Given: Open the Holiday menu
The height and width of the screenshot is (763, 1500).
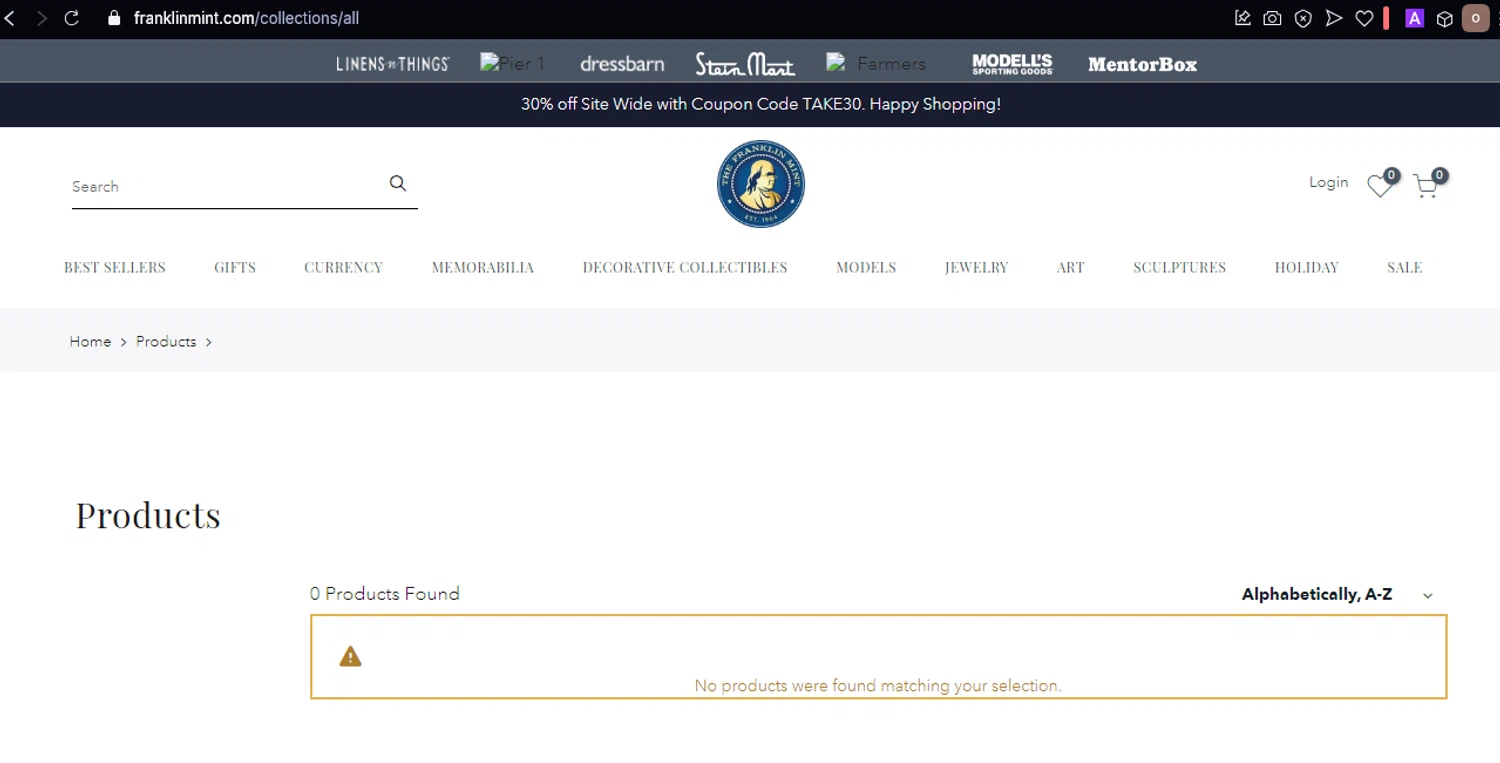Looking at the screenshot, I should tap(1306, 267).
